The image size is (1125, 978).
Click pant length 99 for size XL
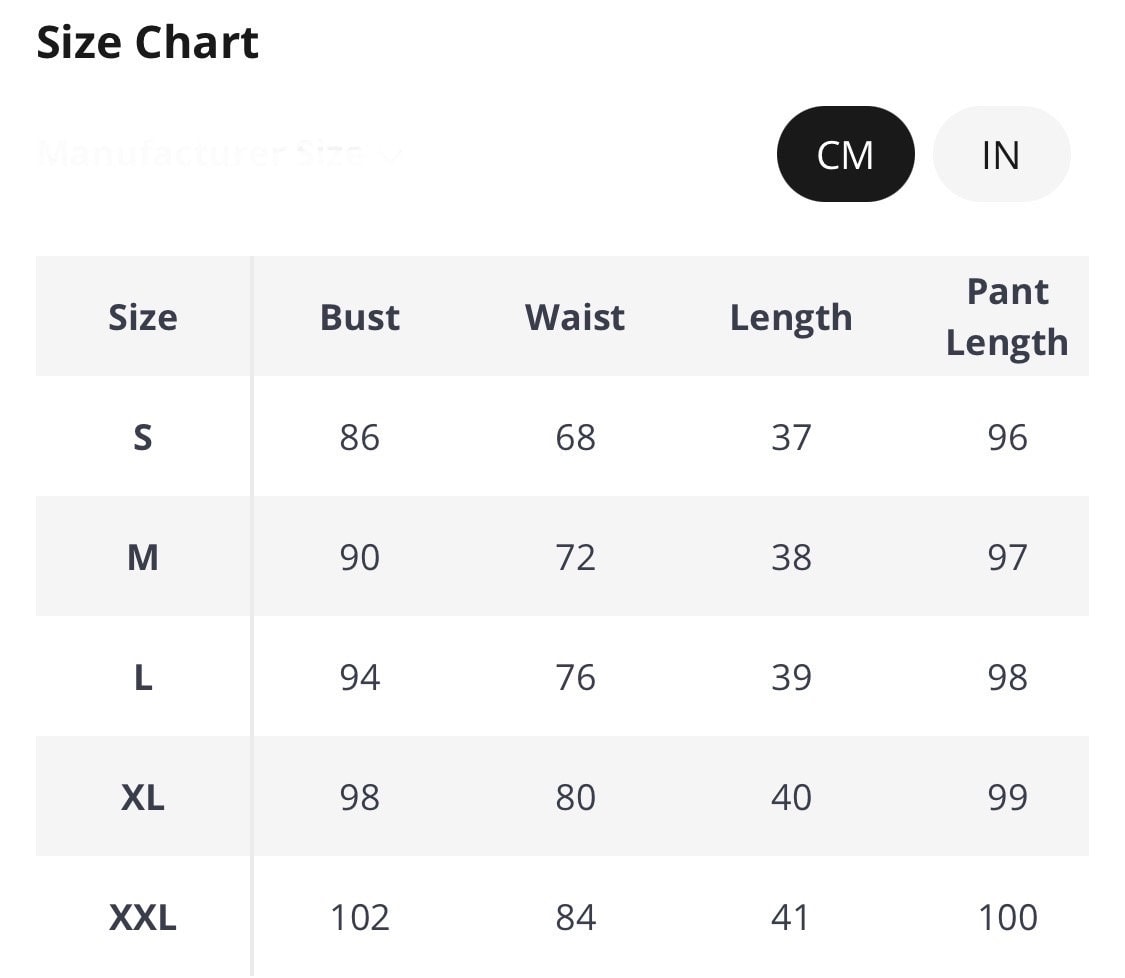tap(1007, 797)
